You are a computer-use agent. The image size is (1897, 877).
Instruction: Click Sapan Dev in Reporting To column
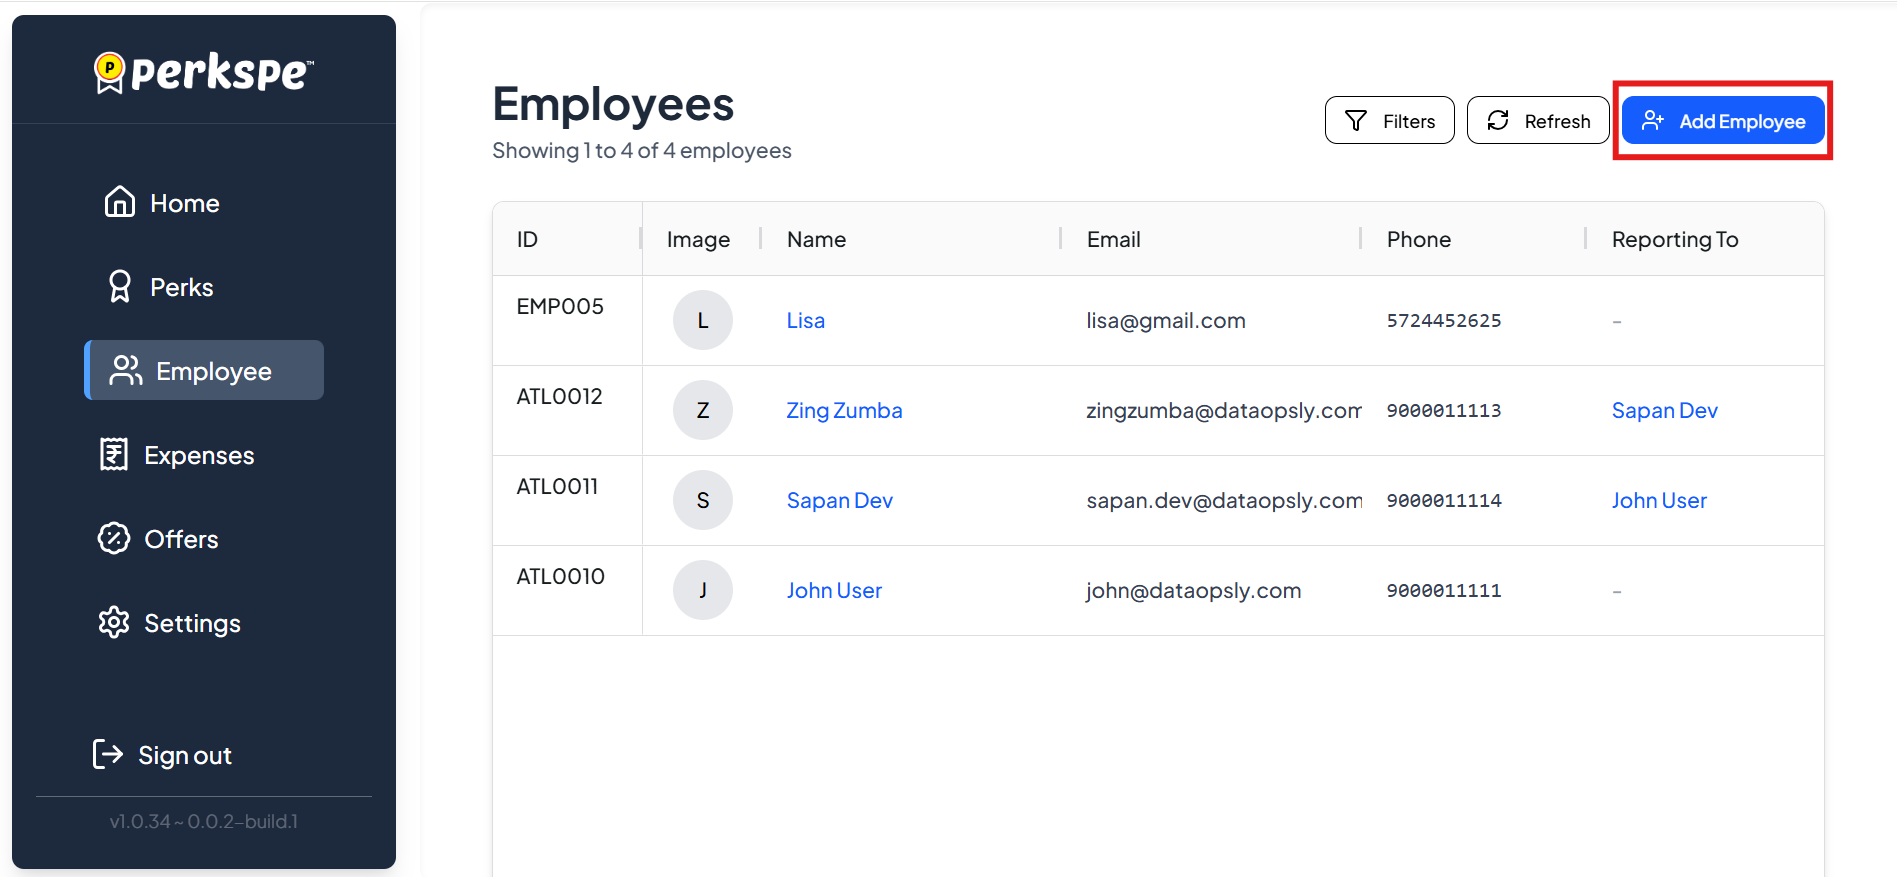click(x=1664, y=411)
